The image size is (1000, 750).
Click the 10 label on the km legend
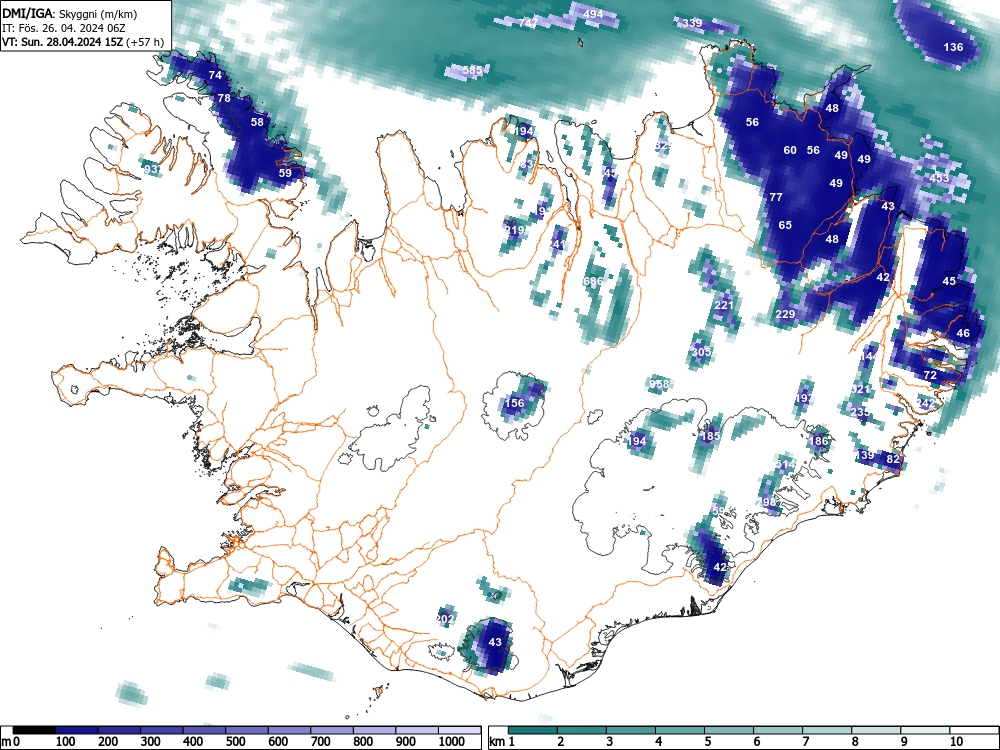pos(955,741)
